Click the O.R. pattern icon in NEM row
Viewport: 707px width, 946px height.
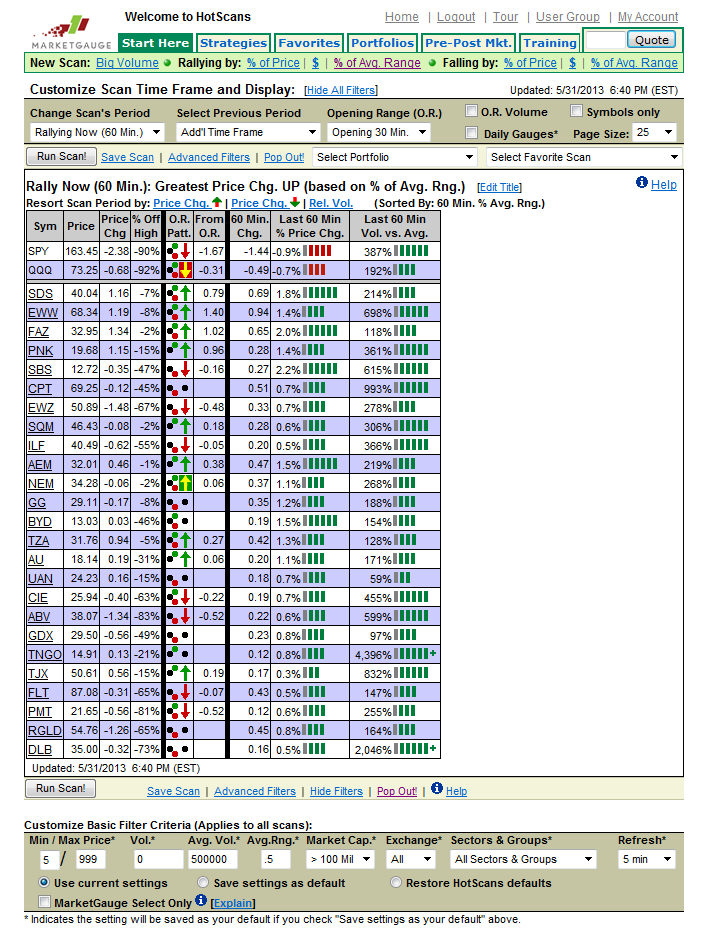pos(179,483)
